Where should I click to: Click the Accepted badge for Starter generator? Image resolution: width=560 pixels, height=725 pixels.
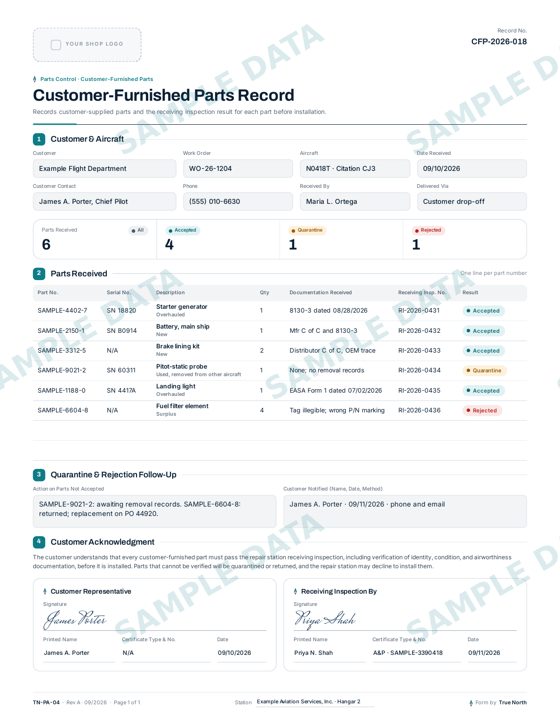coord(483,311)
